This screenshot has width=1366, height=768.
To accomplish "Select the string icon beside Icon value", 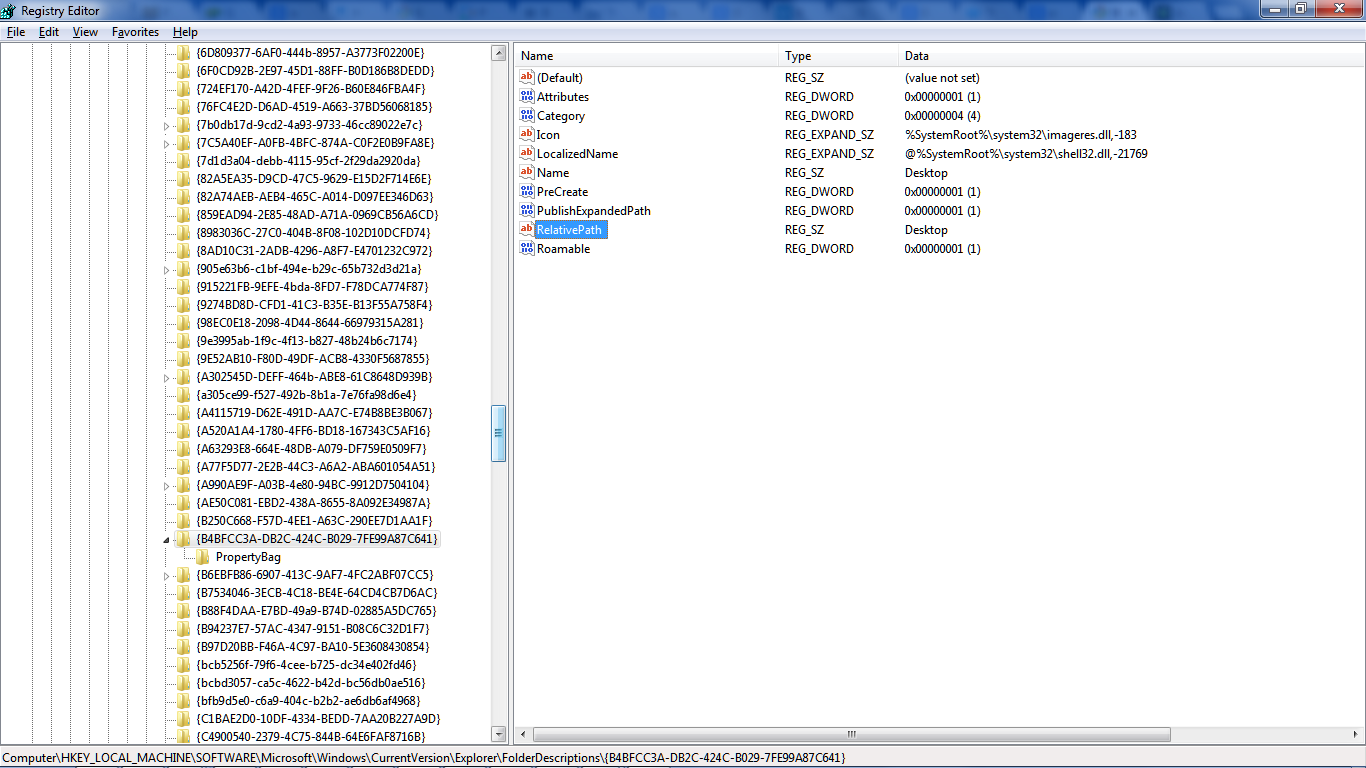I will click(x=527, y=135).
